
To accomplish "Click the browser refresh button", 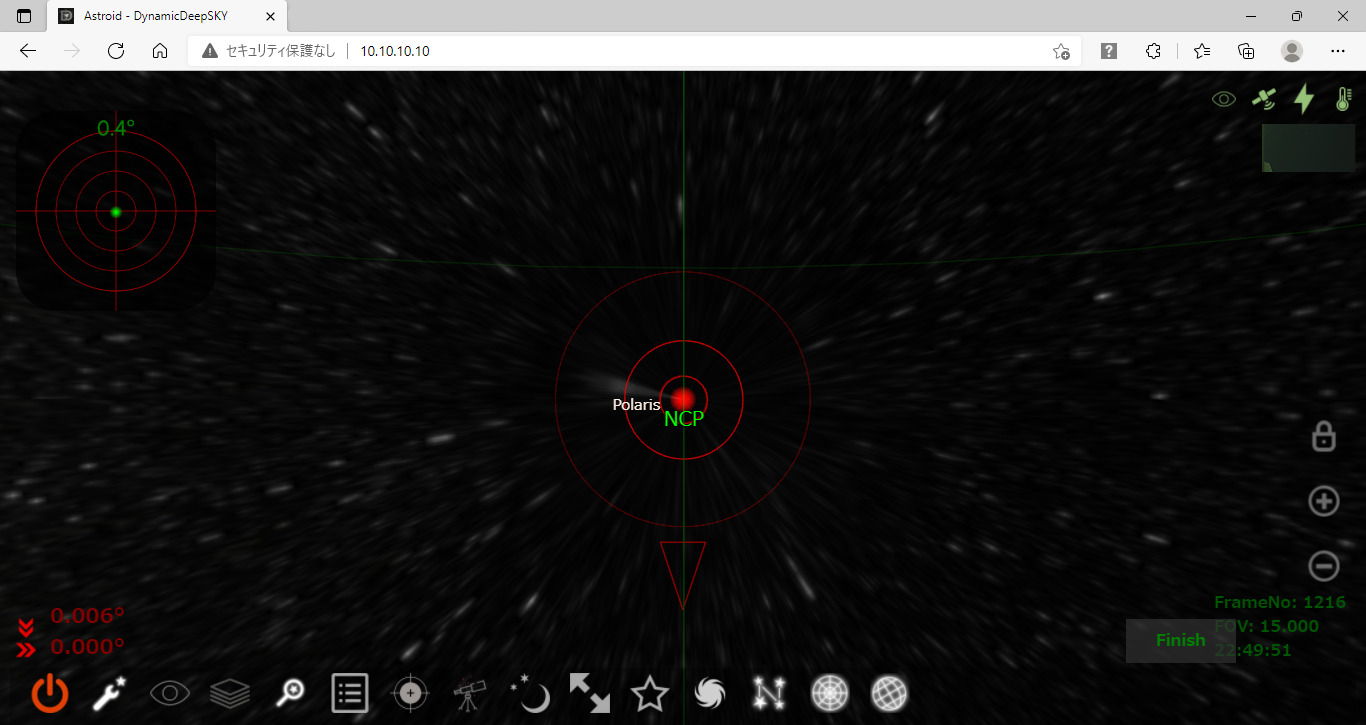I will tap(116, 51).
